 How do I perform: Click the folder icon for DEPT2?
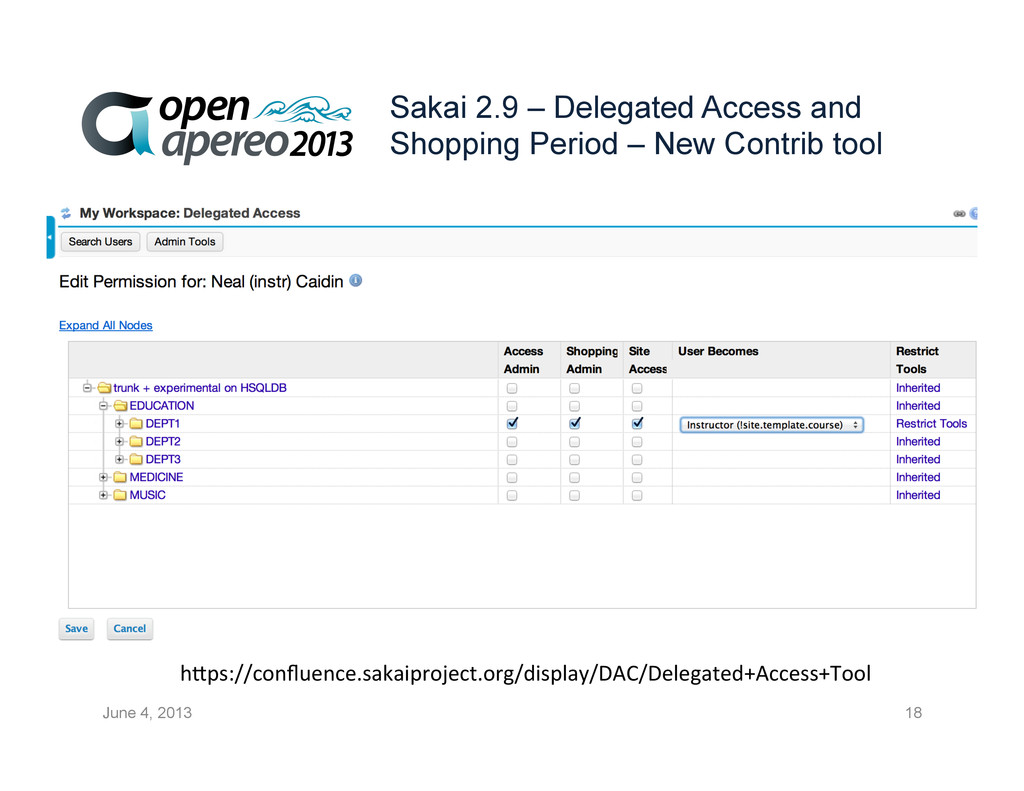pos(136,442)
